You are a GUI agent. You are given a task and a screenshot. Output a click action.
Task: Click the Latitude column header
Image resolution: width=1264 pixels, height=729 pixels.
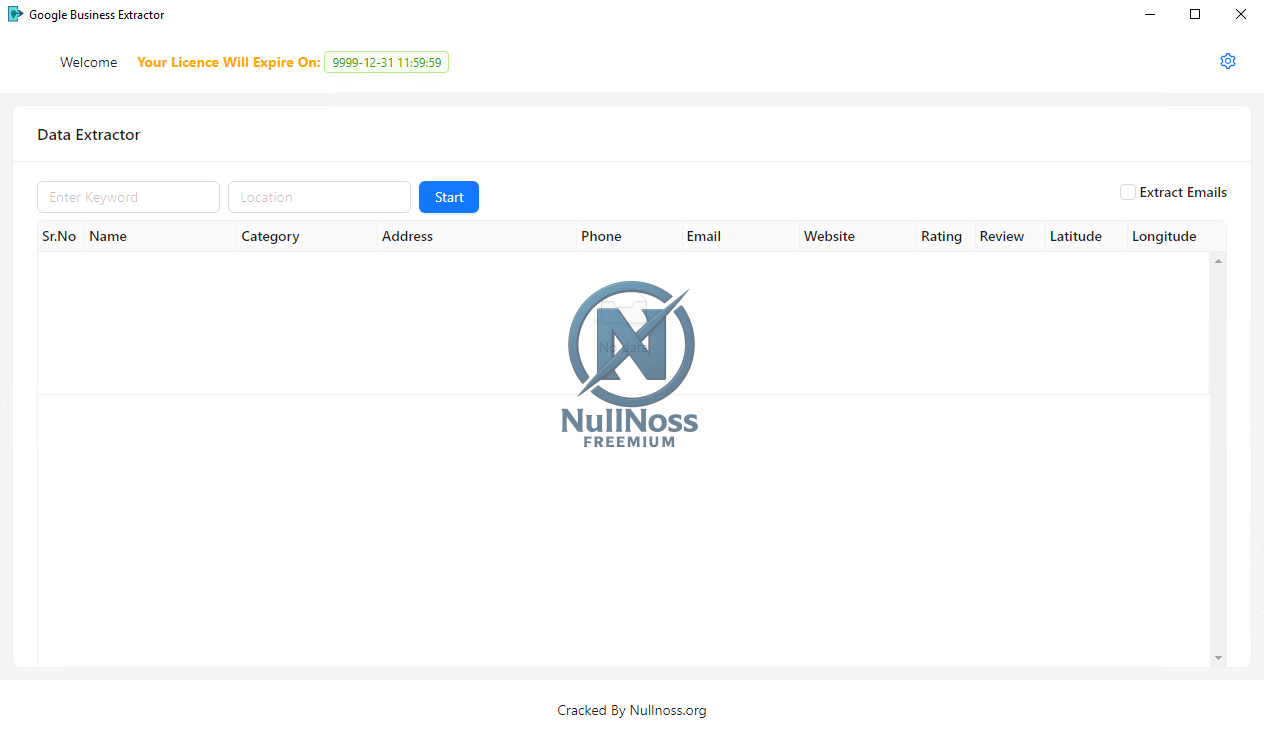click(x=1076, y=236)
